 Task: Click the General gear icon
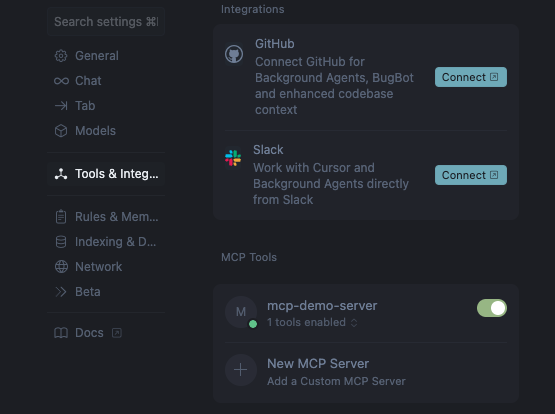tap(61, 56)
